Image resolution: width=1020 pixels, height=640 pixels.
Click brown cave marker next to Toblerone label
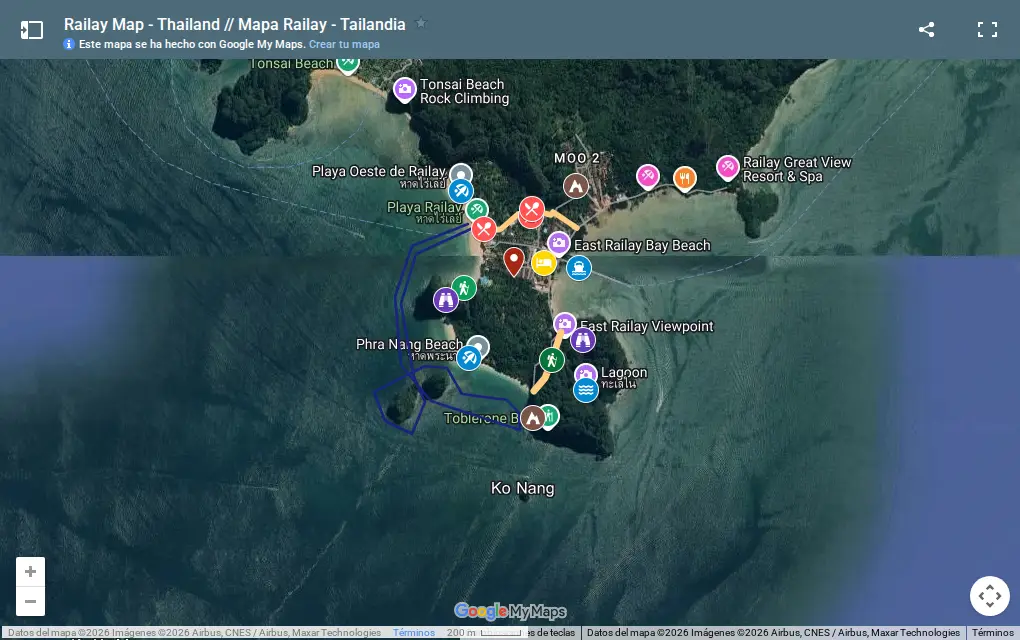(x=533, y=418)
